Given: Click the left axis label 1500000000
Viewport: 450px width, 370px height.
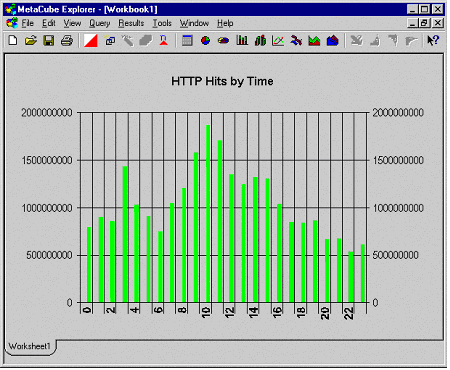Looking at the screenshot, I should pyautogui.click(x=47, y=160).
